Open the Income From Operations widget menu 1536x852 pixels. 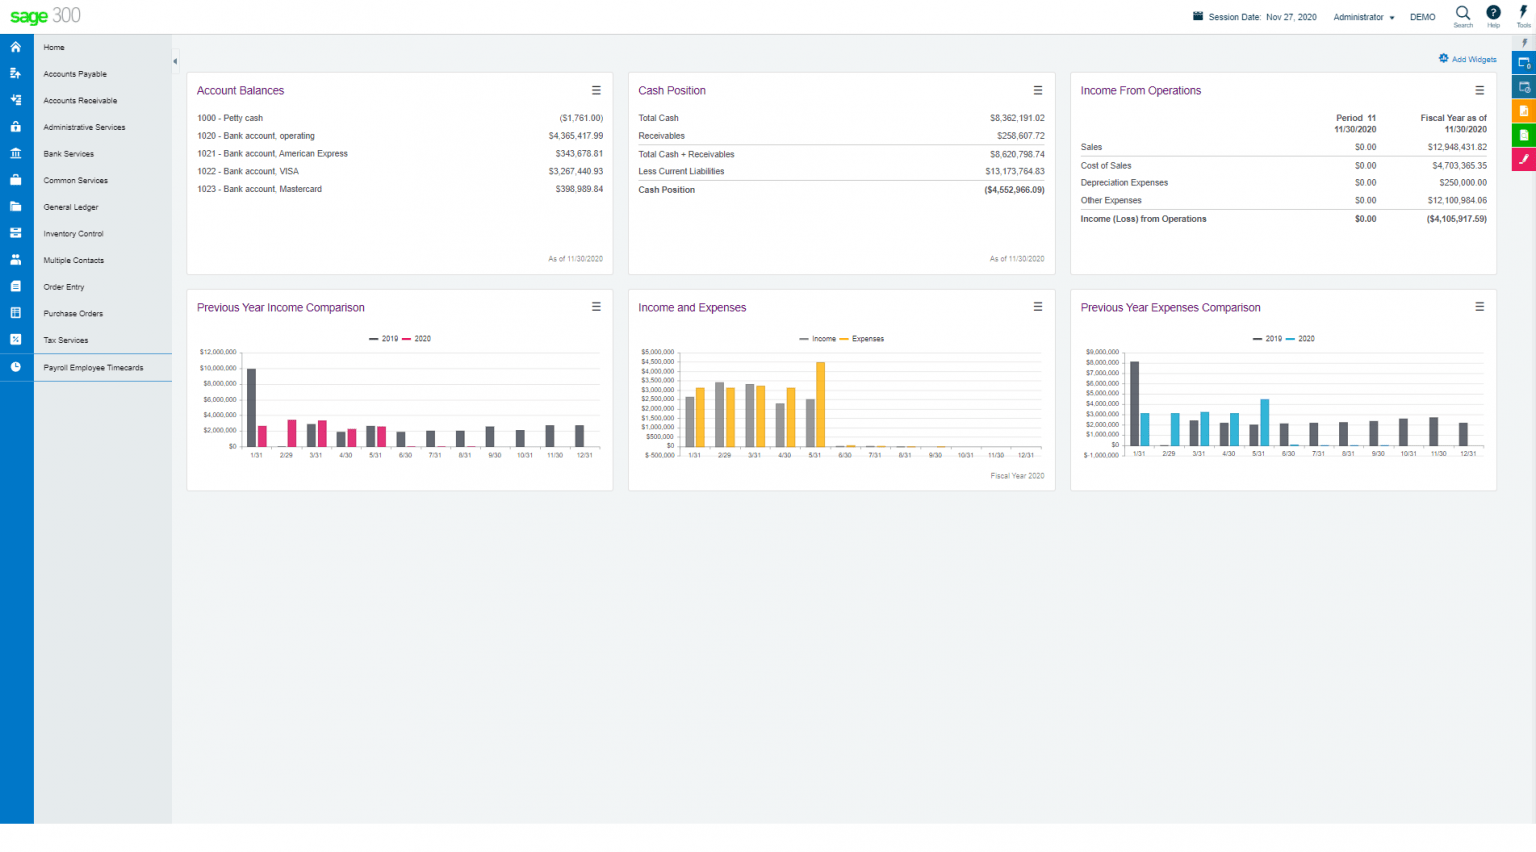[x=1480, y=89]
